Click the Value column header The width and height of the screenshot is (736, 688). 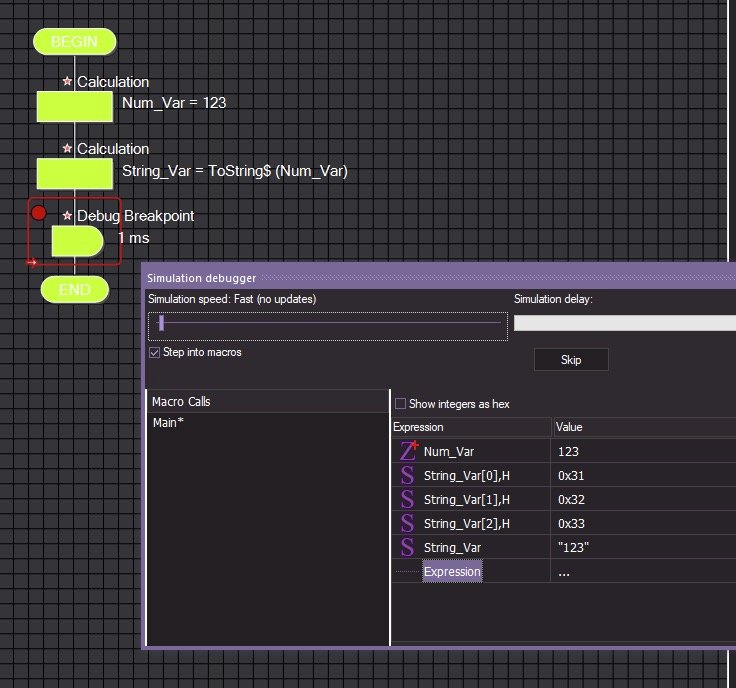pyautogui.click(x=645, y=427)
